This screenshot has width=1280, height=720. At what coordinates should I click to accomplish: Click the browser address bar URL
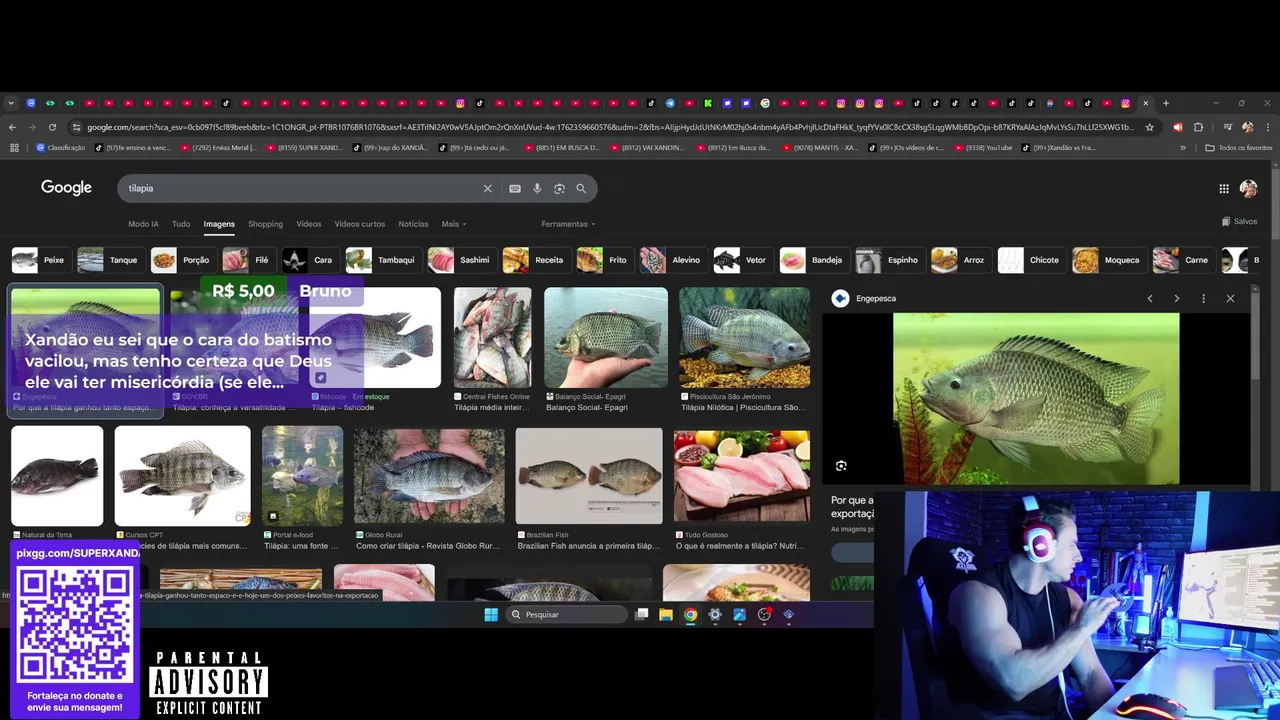coord(610,127)
